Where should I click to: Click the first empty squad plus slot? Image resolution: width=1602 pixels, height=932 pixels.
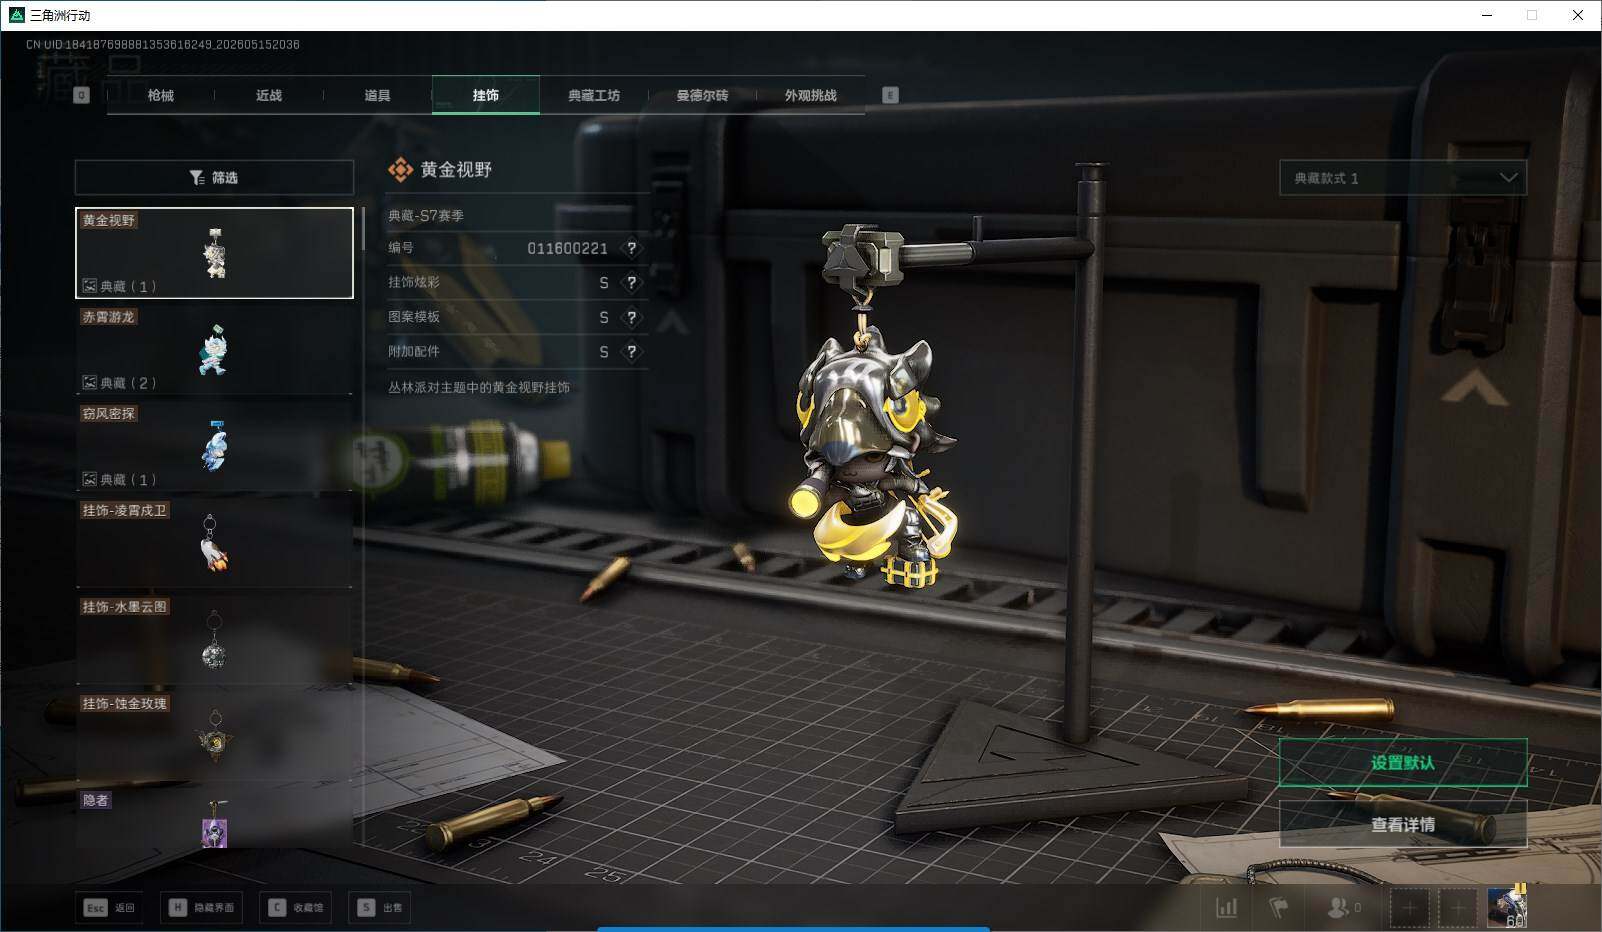tap(1409, 908)
